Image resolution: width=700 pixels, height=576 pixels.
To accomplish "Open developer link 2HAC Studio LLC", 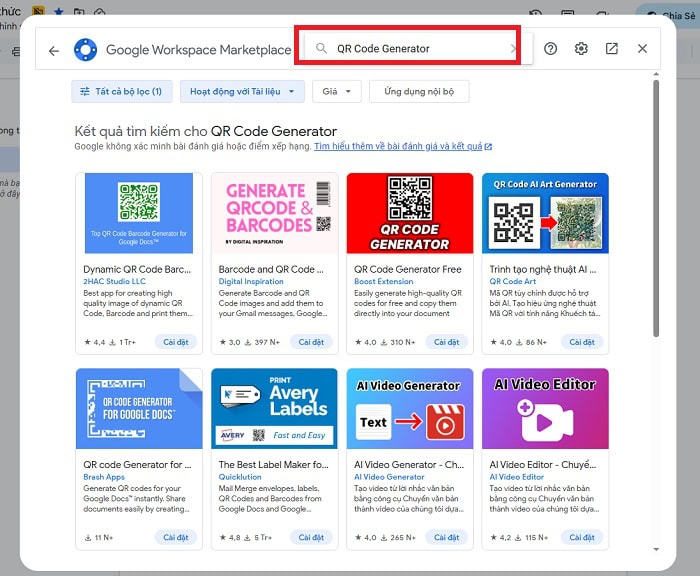I will tap(114, 281).
